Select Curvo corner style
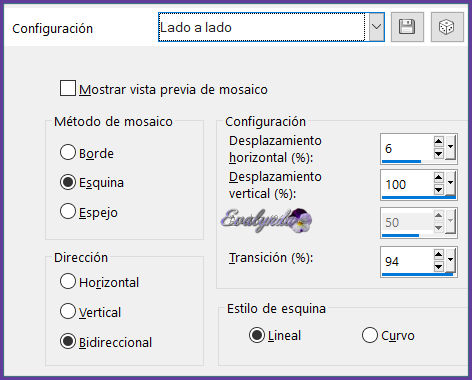 pos(370,335)
